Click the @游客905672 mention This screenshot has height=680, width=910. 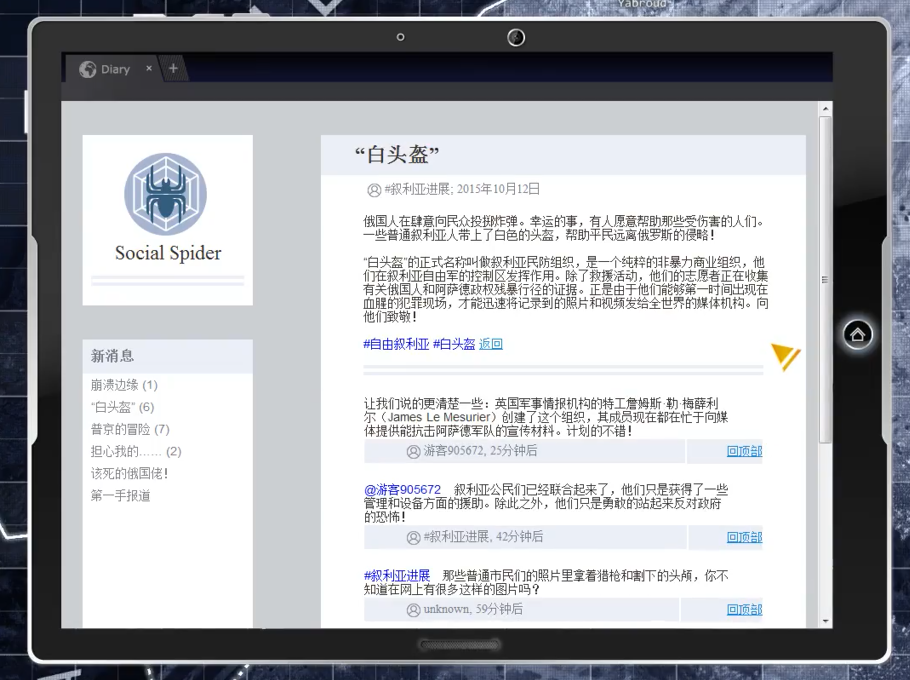tap(402, 489)
